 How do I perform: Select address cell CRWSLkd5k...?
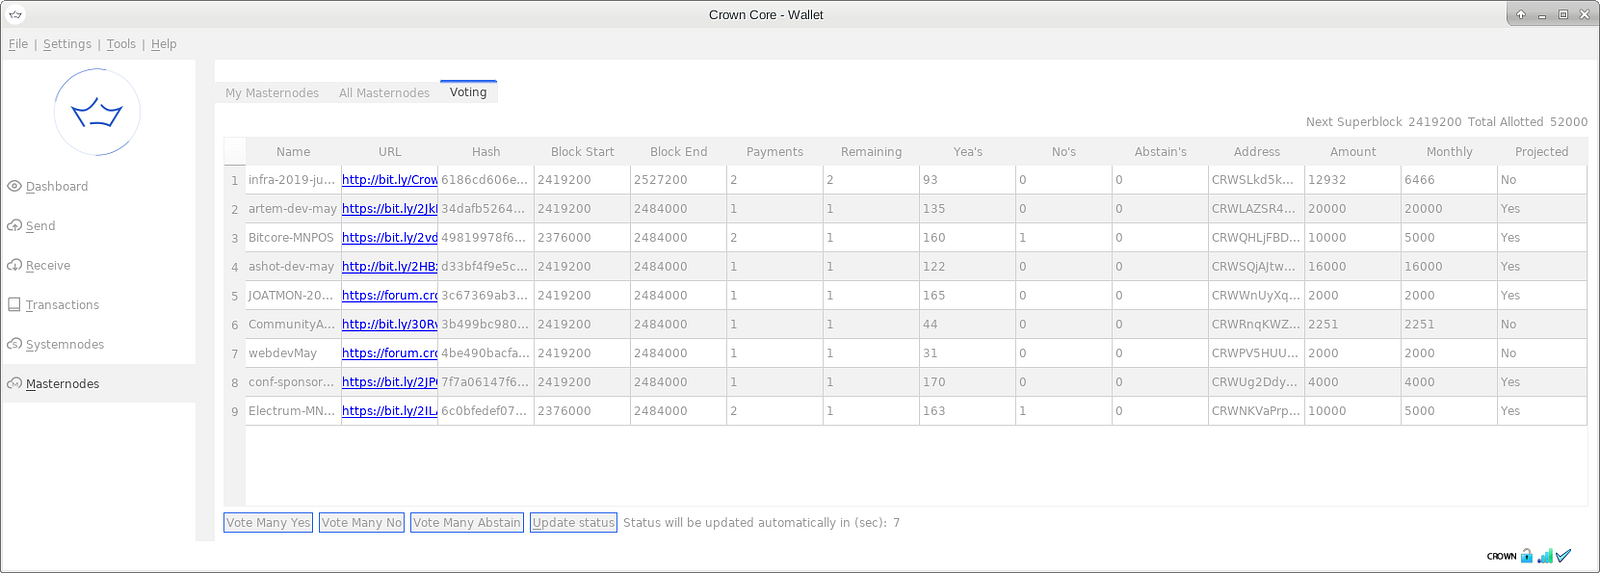click(x=1256, y=180)
